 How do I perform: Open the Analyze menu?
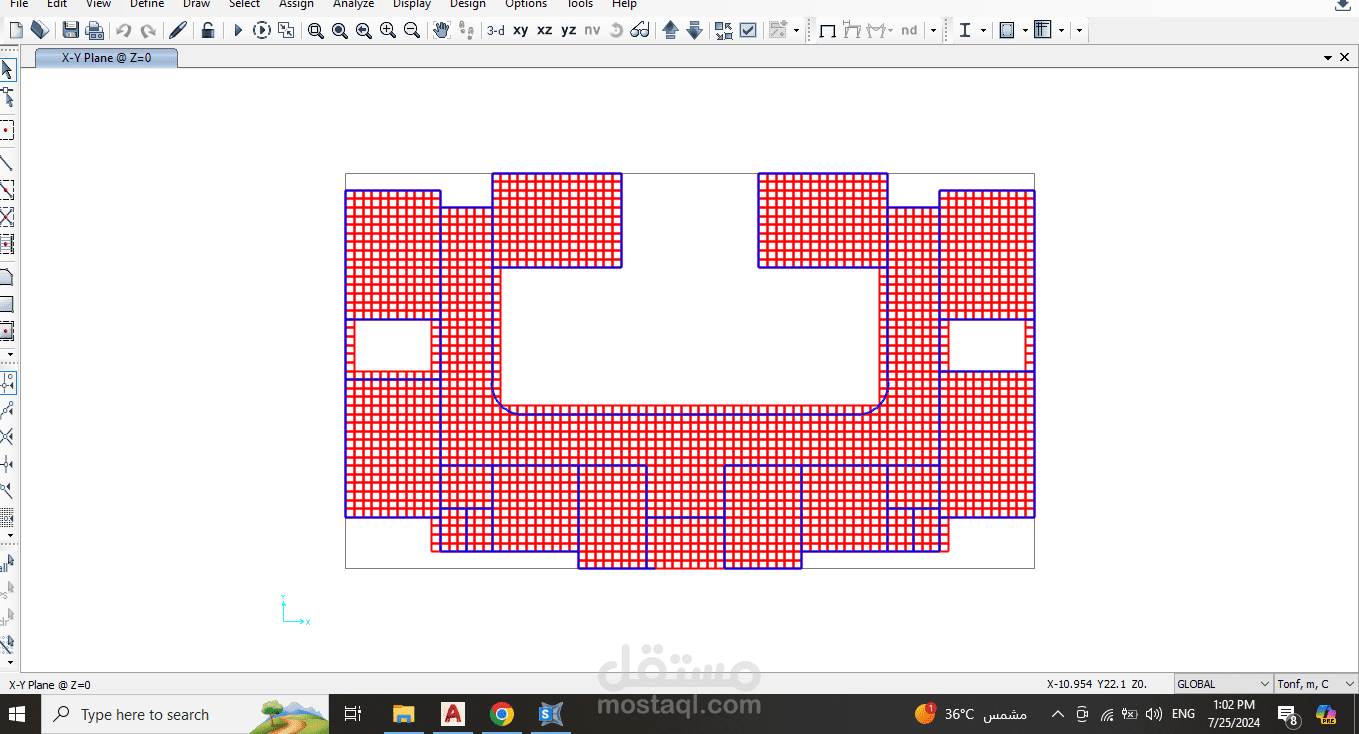[x=353, y=4]
